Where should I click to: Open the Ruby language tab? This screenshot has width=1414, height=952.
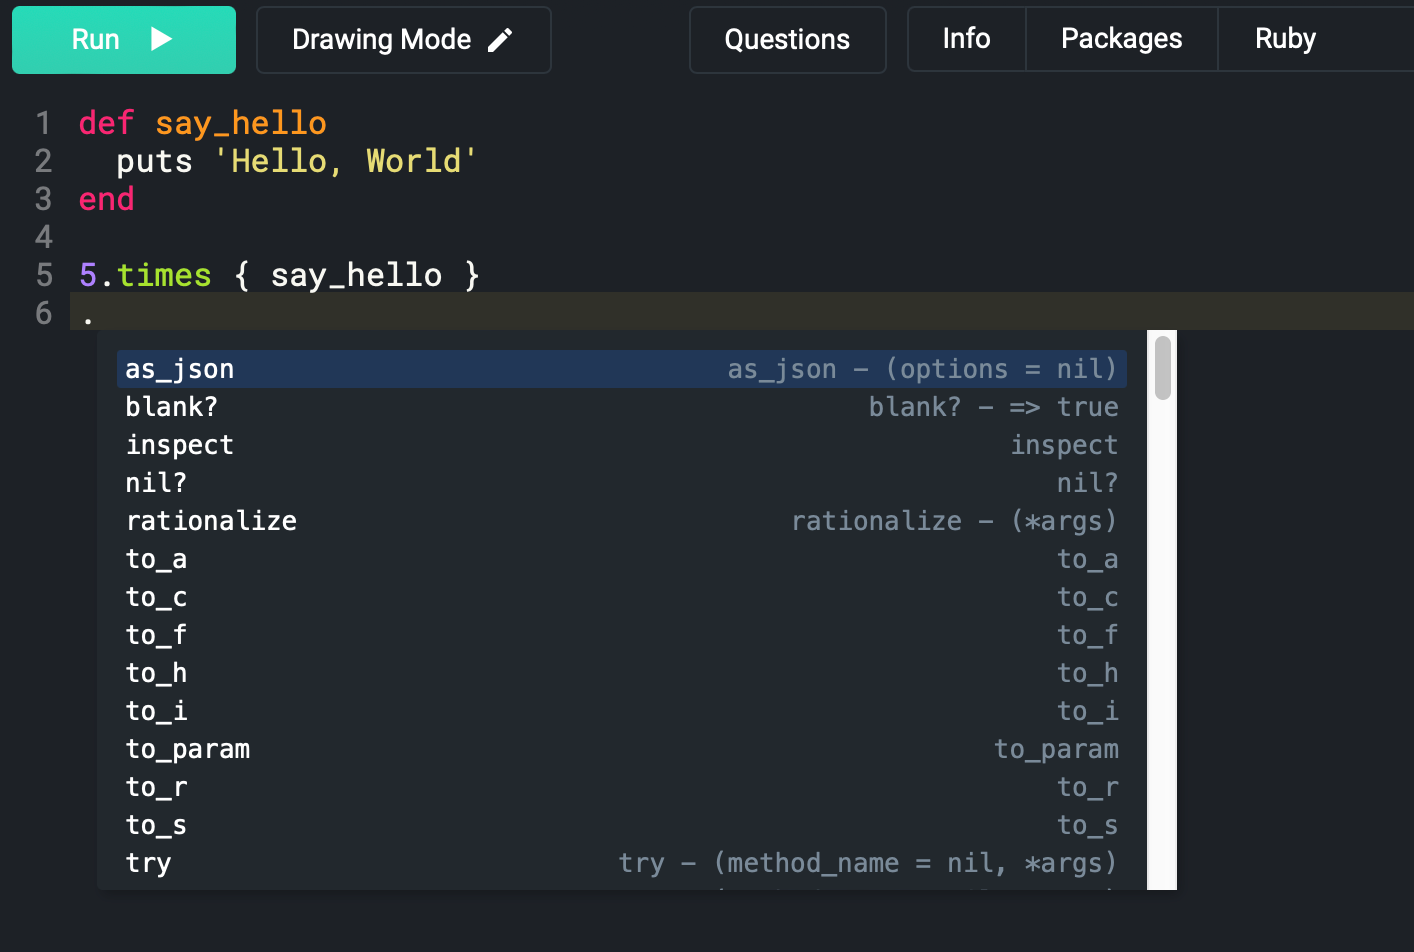1285,39
